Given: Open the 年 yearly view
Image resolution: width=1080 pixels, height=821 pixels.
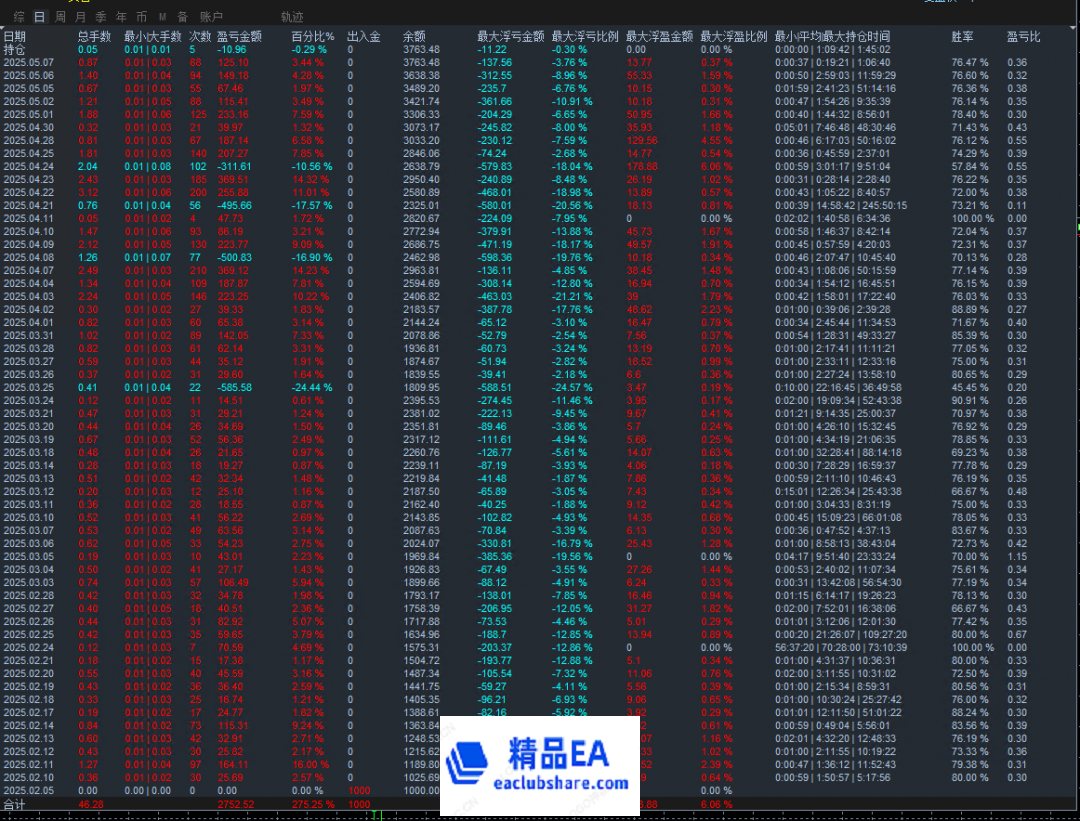Looking at the screenshot, I should click(x=120, y=16).
